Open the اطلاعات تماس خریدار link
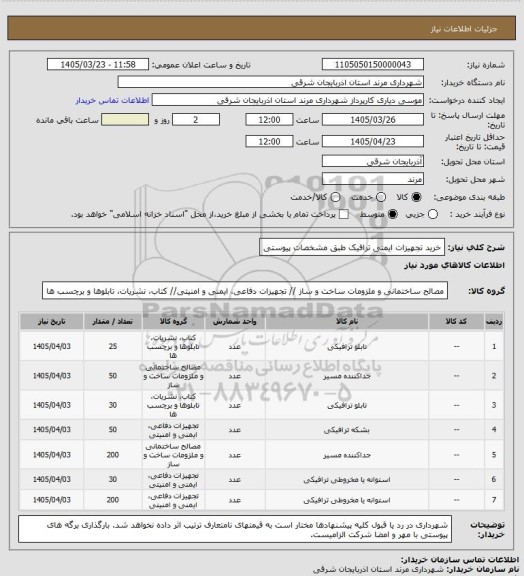The image size is (524, 576). 112,100
